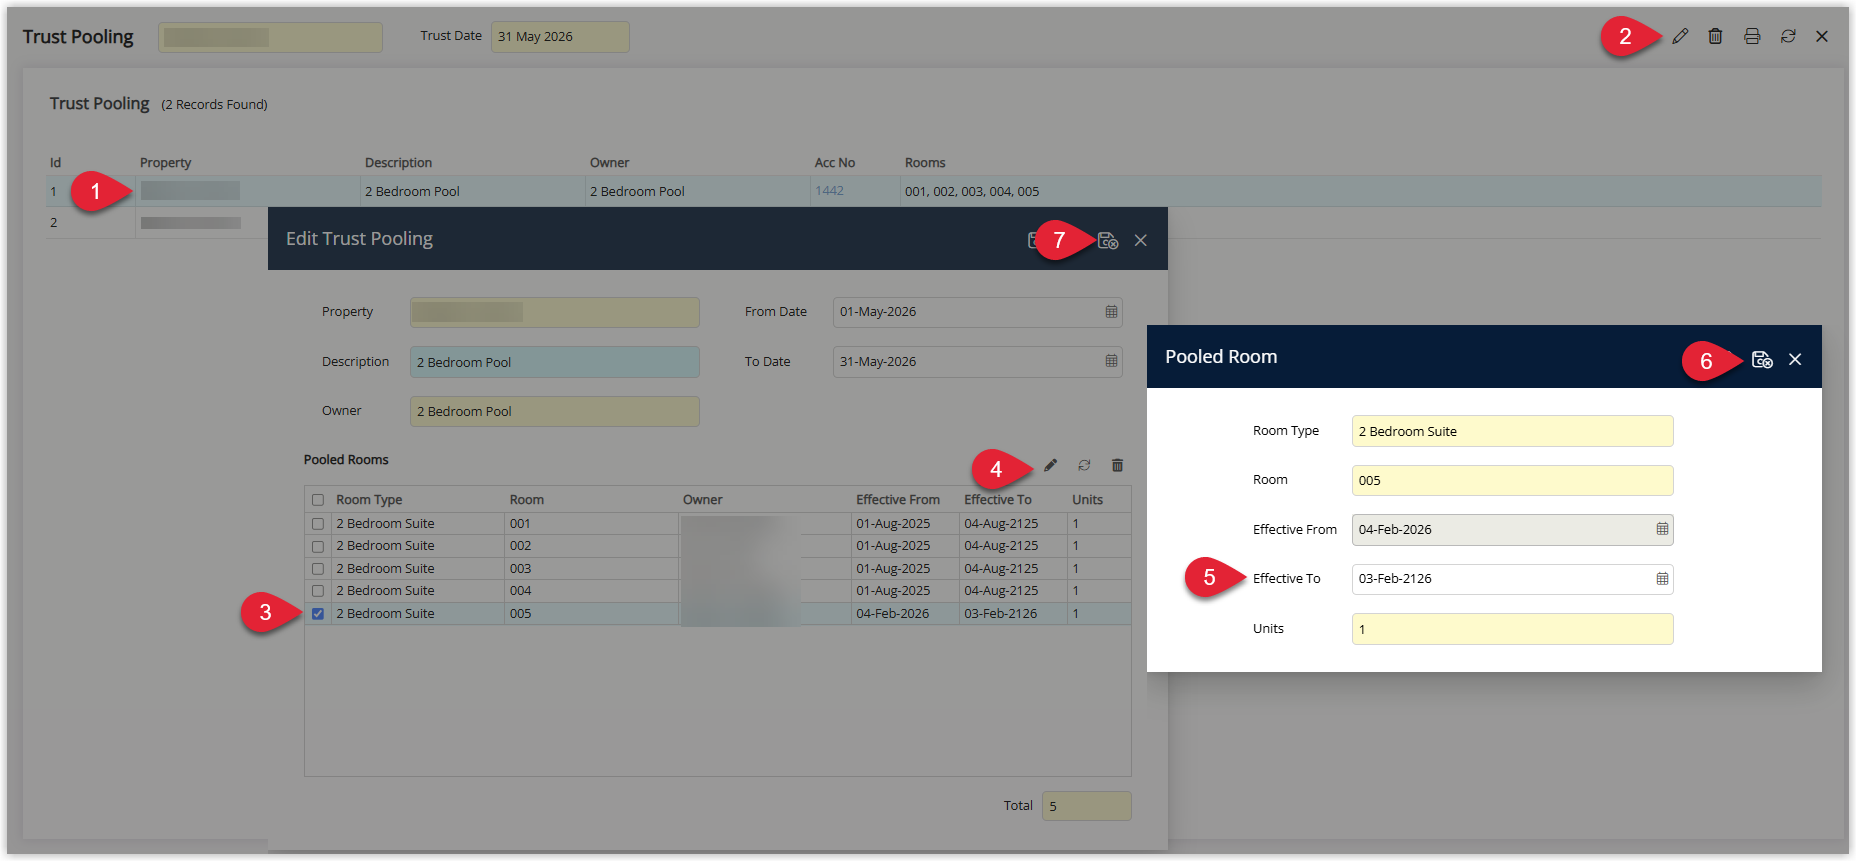This screenshot has width=1857, height=862.
Task: Click the Effective To field 03-Feb-2126
Action: pyautogui.click(x=1512, y=579)
